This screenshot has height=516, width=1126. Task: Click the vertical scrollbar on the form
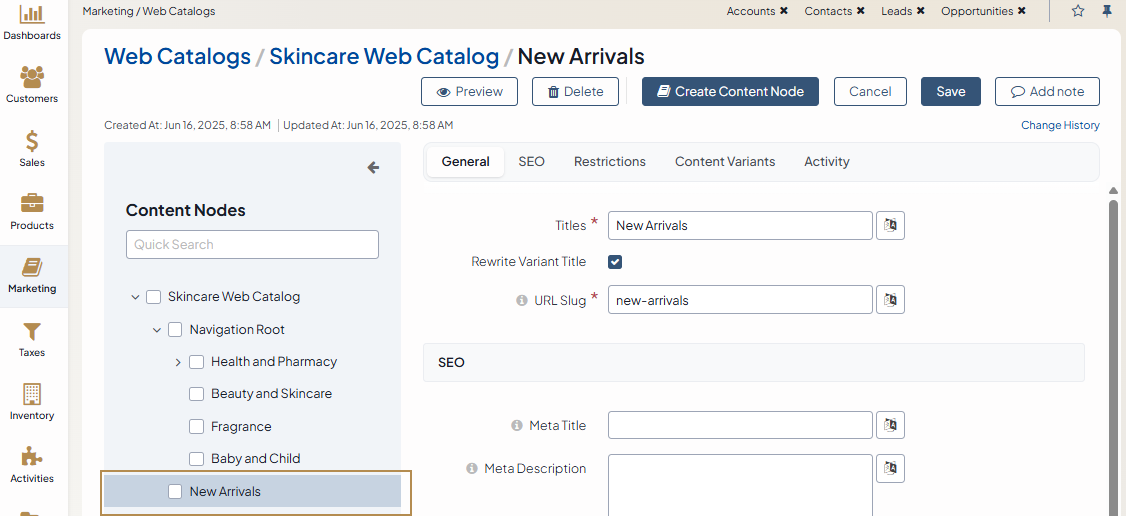click(x=1113, y=350)
